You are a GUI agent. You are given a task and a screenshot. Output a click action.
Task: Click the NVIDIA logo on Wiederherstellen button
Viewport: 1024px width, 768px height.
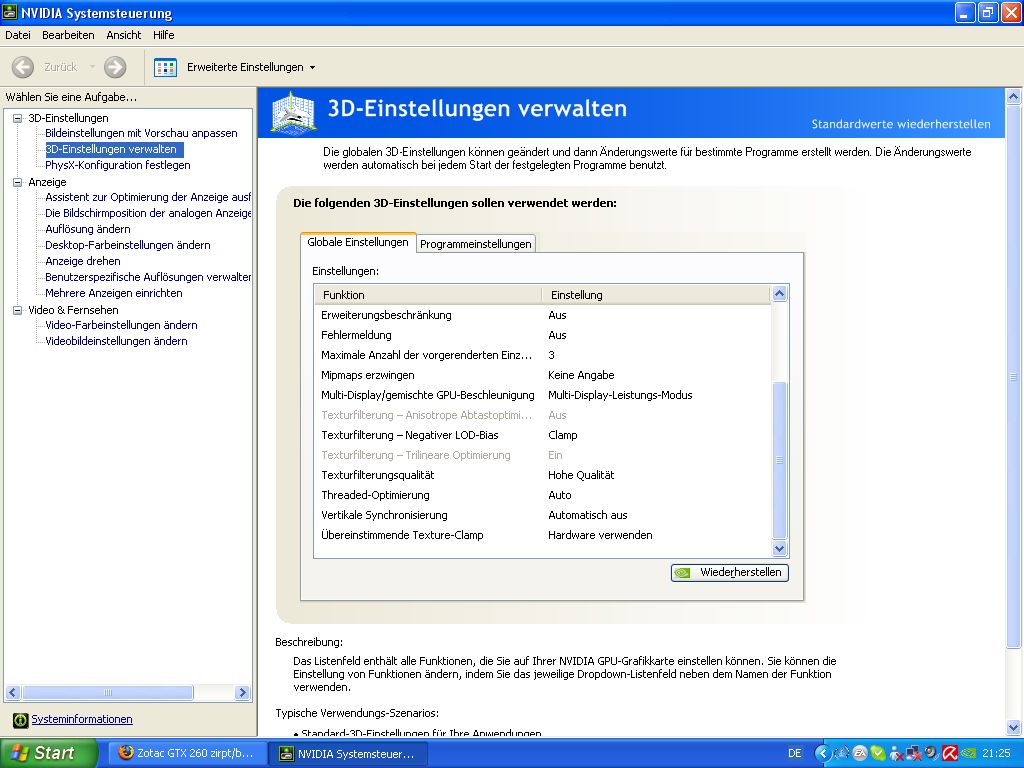[x=683, y=573]
